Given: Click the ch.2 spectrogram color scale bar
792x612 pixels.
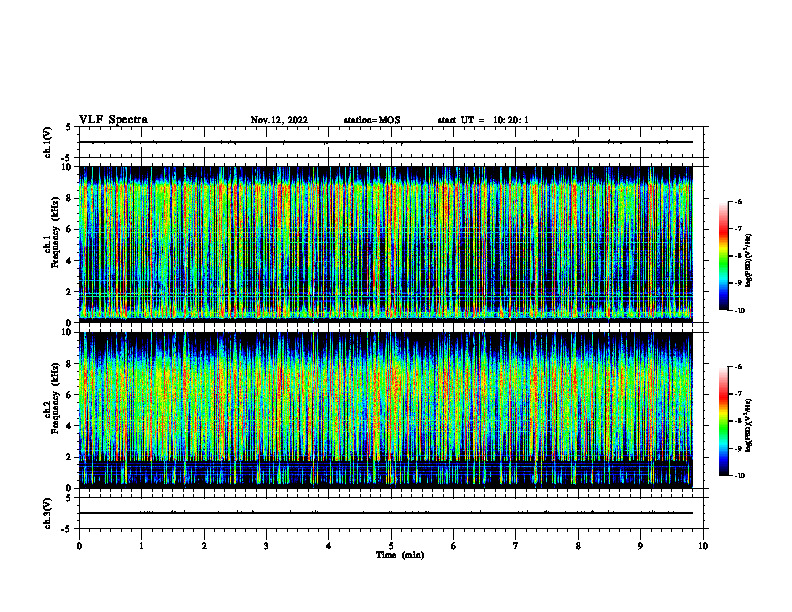Looking at the screenshot, I should [724, 421].
